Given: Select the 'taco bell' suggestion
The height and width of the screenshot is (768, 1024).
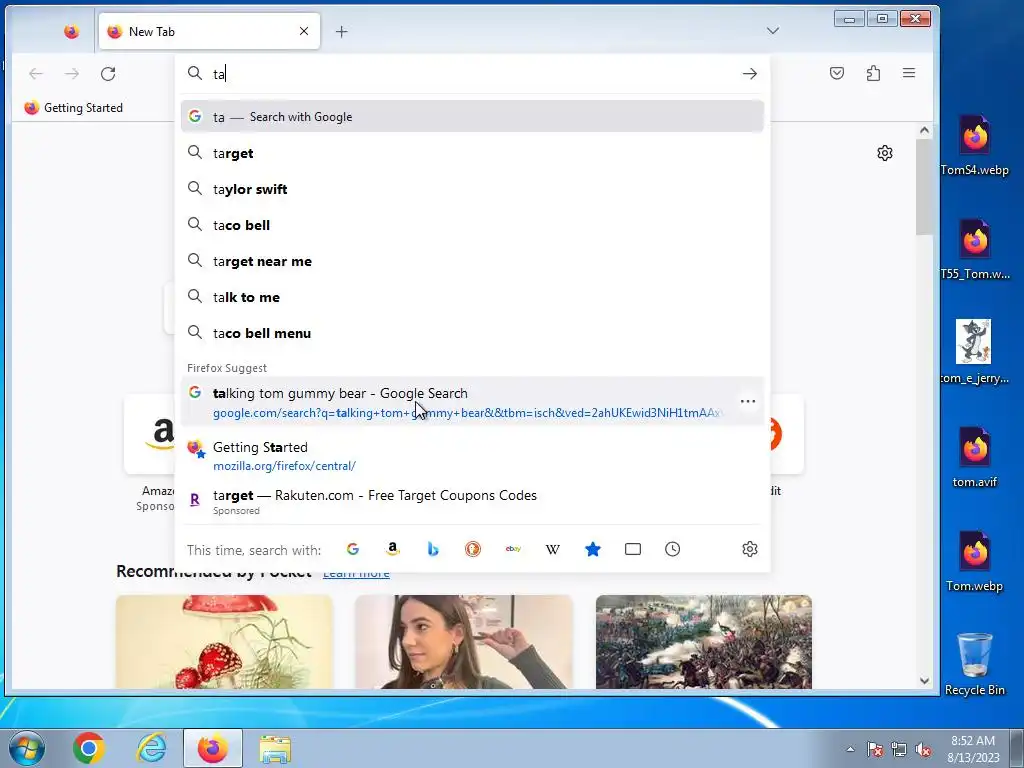Looking at the screenshot, I should click(472, 225).
